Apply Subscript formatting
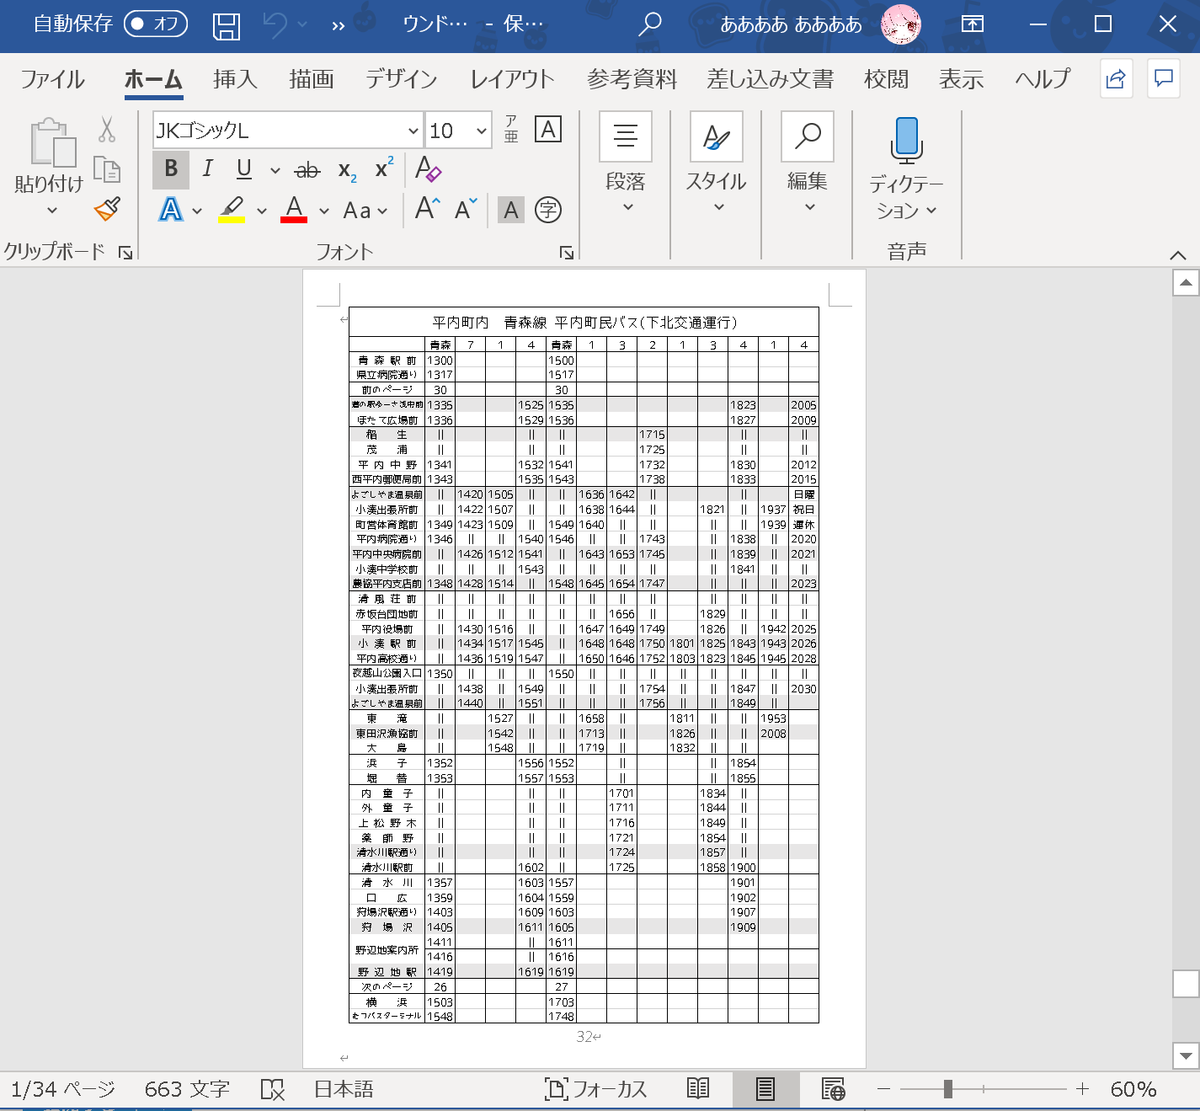1200x1111 pixels. (346, 170)
